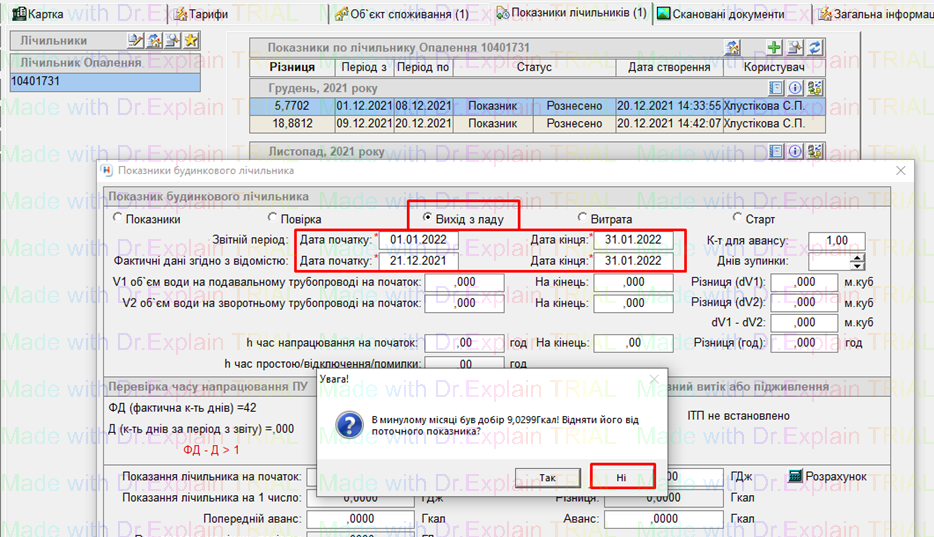This screenshot has width=934, height=537.
Task: Adjust the Днів зупинки spinner arrows
Action: point(857,261)
